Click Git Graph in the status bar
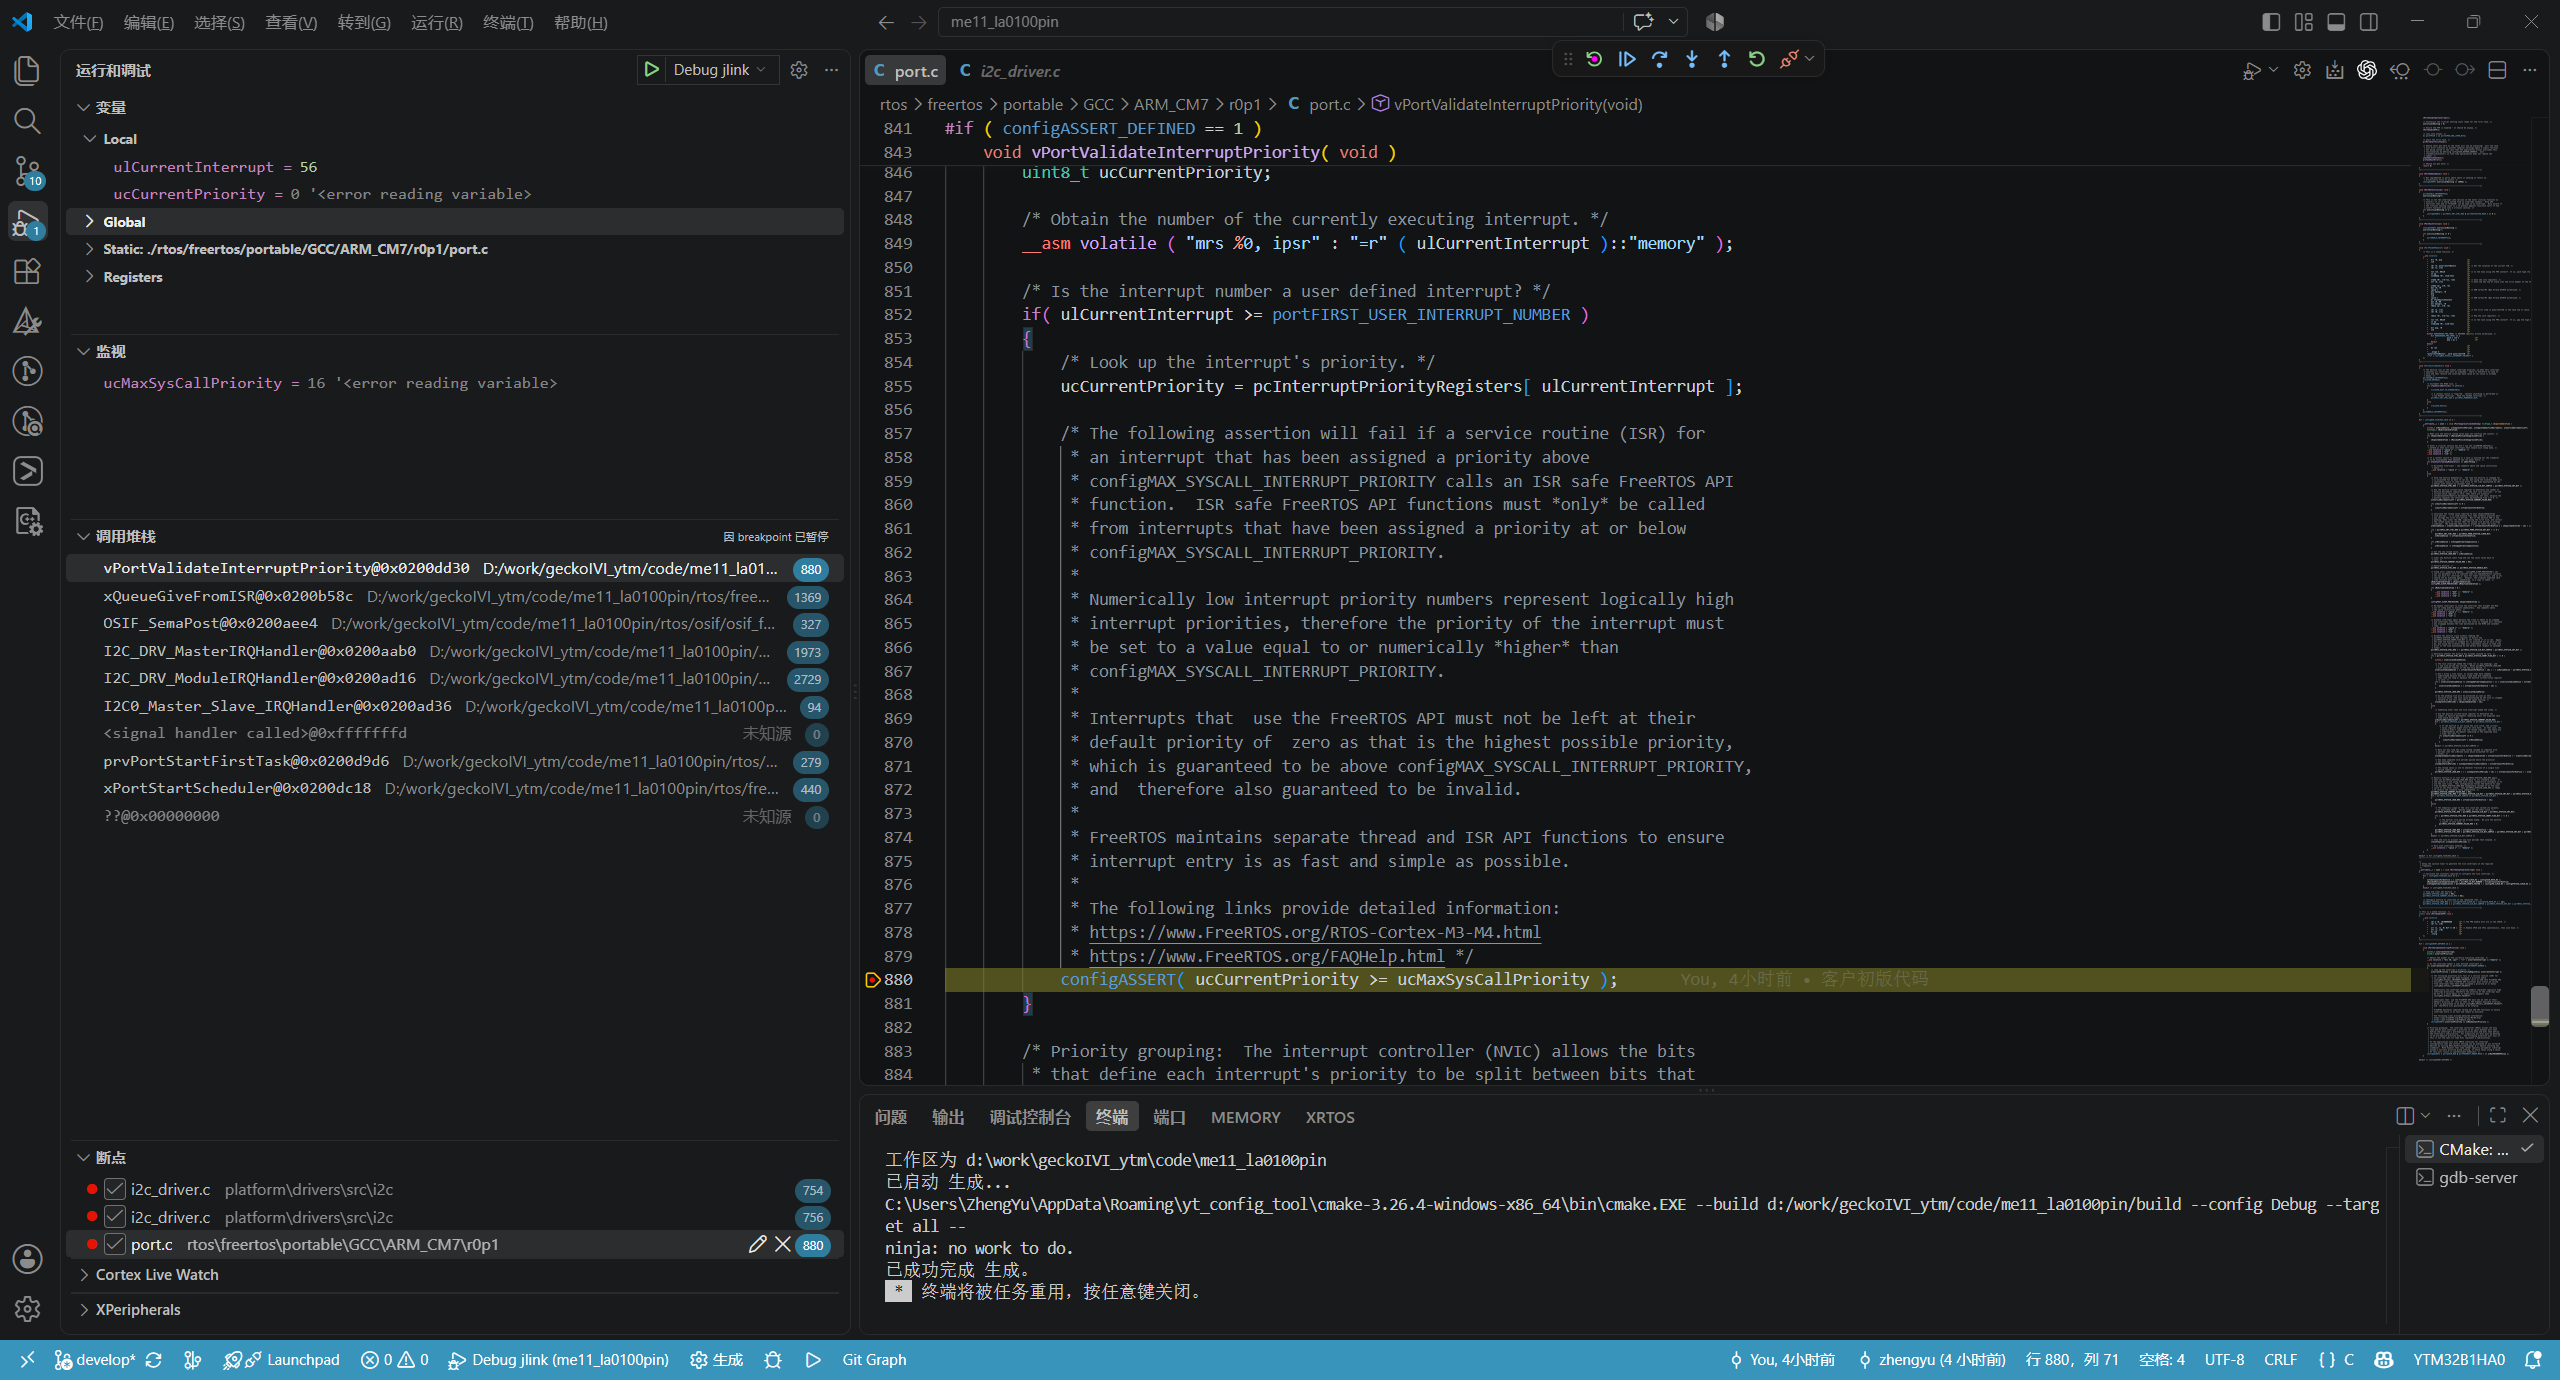This screenshot has height=1380, width=2560. [x=874, y=1360]
